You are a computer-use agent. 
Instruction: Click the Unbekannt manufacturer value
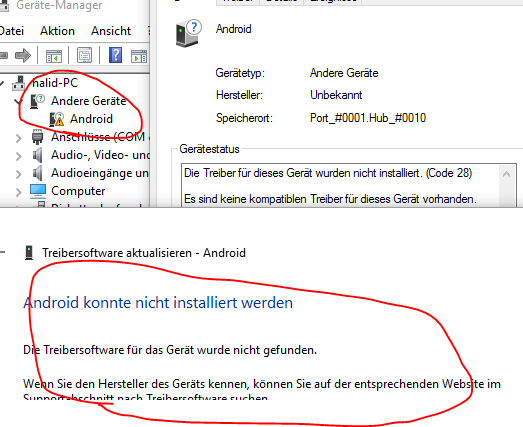[x=336, y=95]
